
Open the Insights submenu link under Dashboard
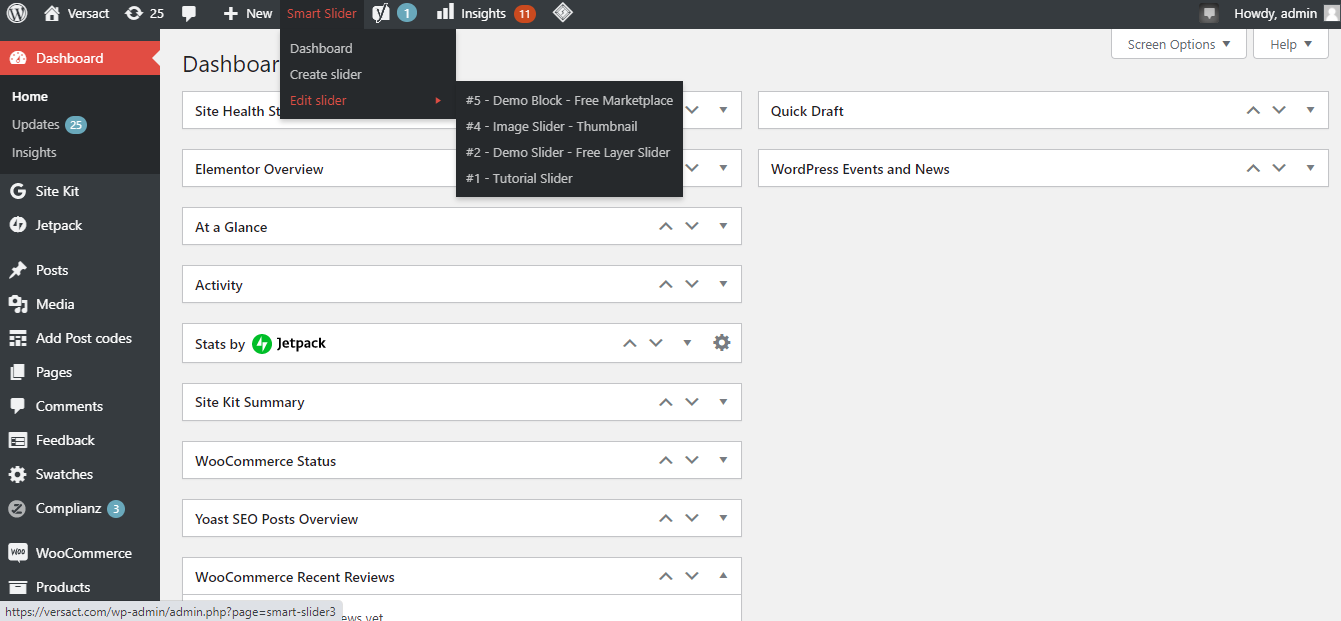click(x=34, y=152)
